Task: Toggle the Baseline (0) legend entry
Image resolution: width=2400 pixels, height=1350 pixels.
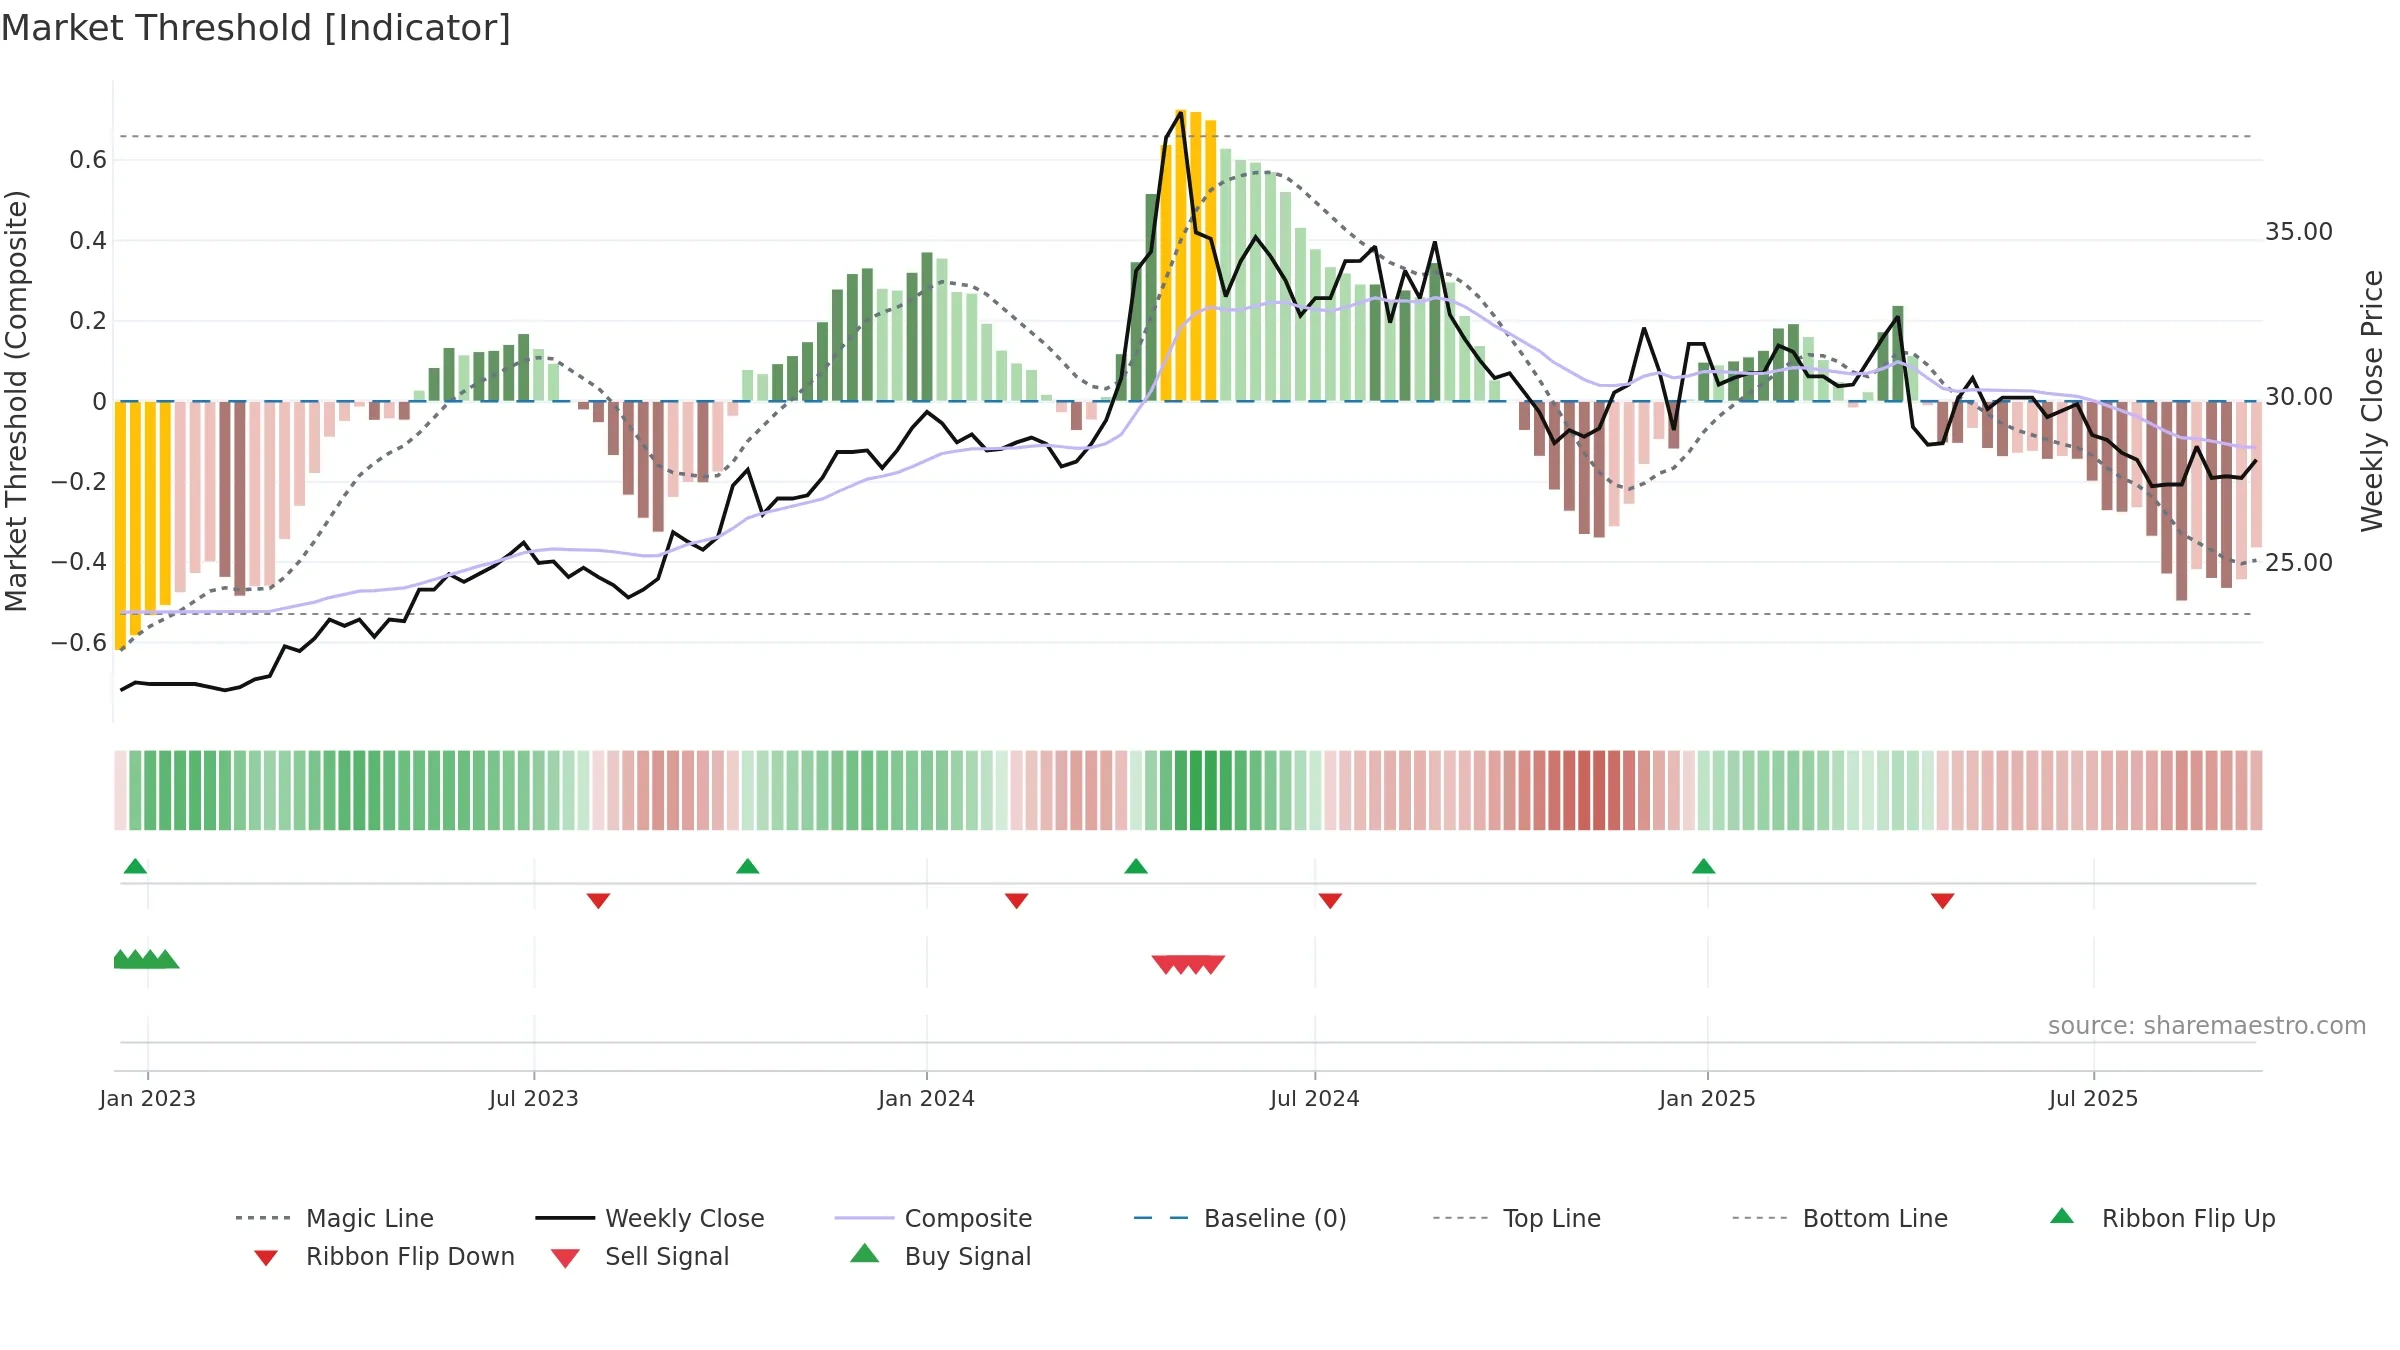Action: (1240, 1218)
